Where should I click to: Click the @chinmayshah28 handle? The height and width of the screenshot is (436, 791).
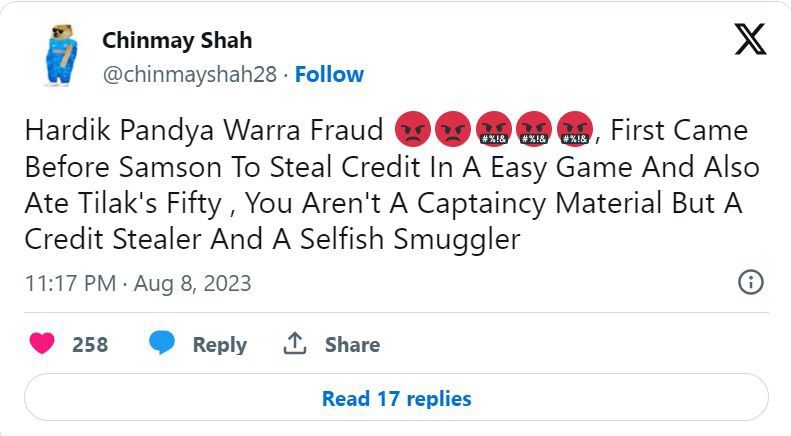pos(188,74)
